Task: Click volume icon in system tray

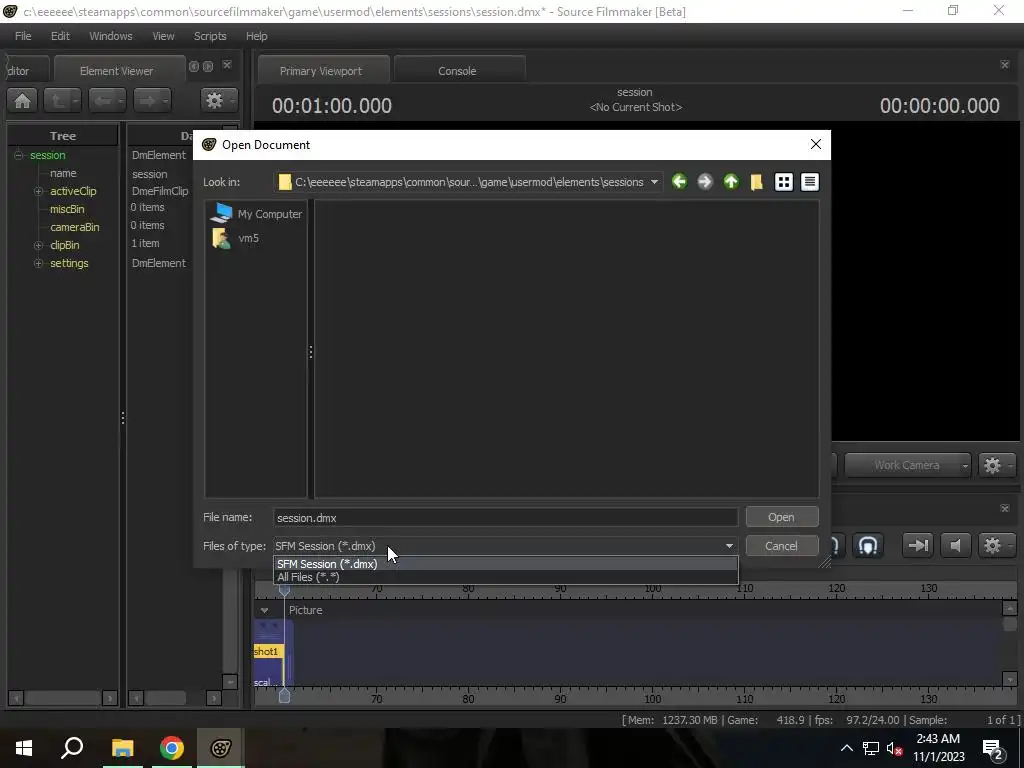Action: 894,748
